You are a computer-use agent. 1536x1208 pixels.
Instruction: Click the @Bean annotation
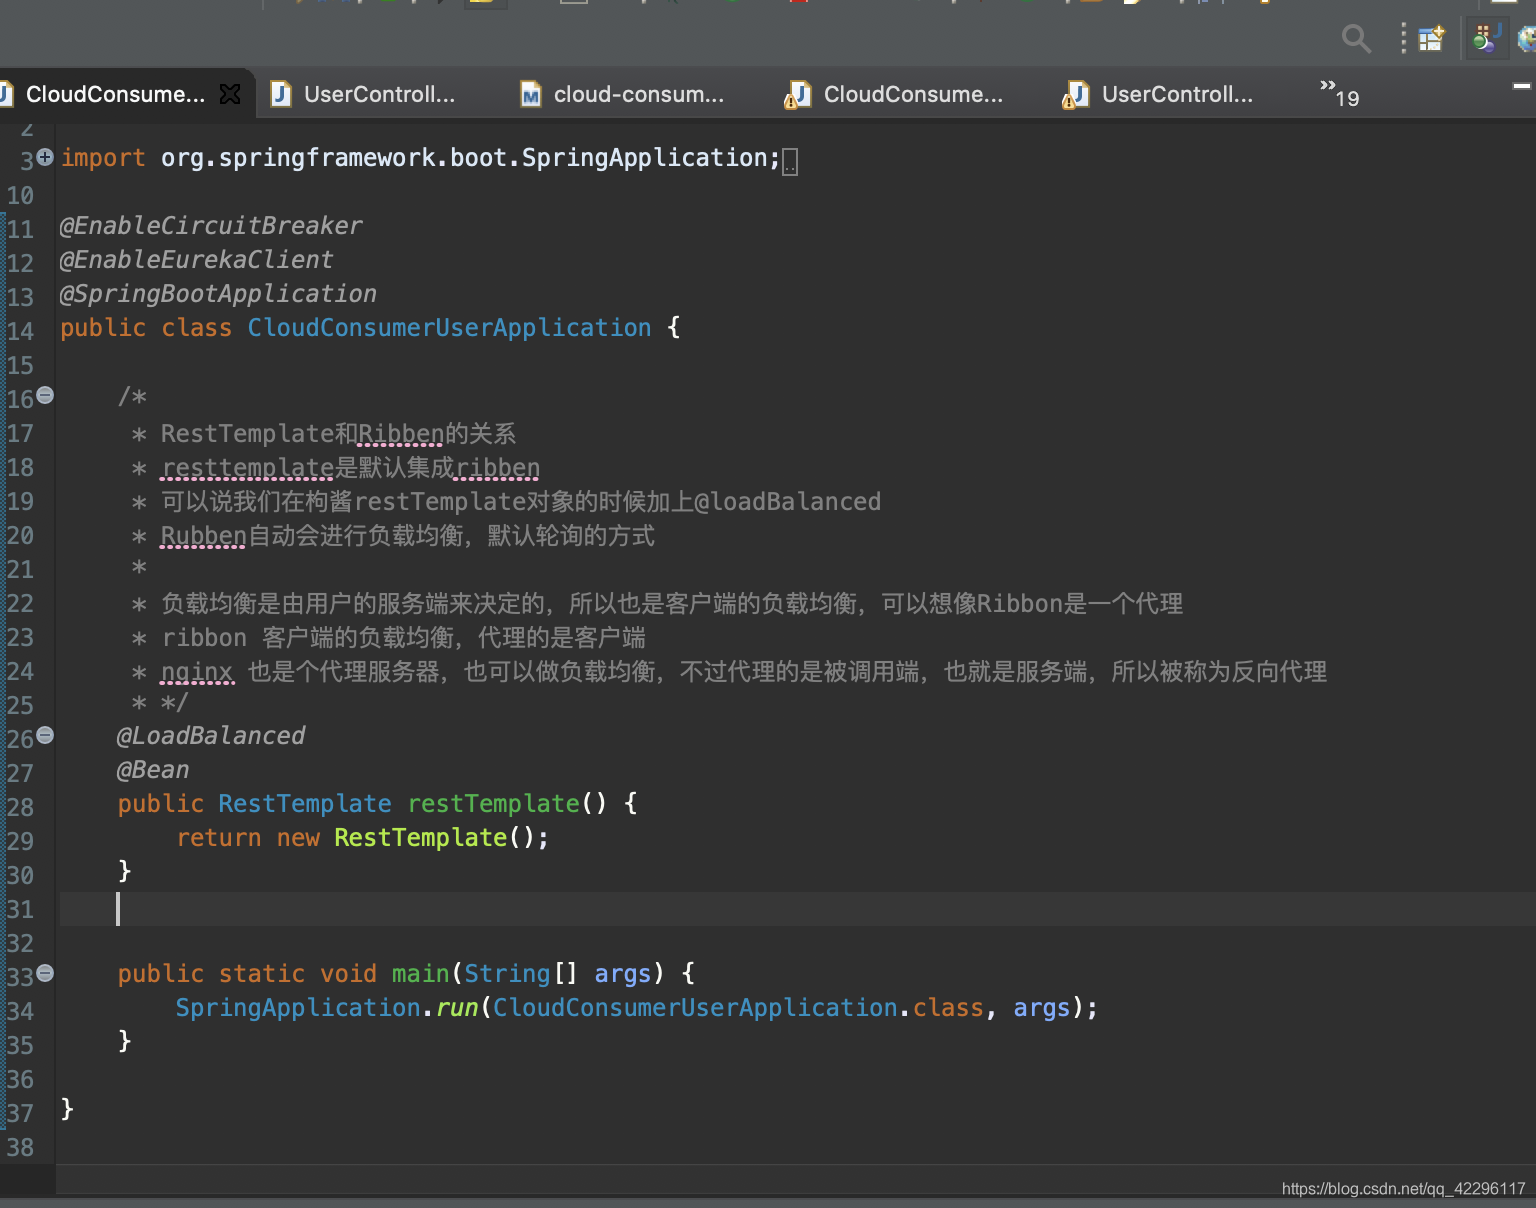[153, 770]
